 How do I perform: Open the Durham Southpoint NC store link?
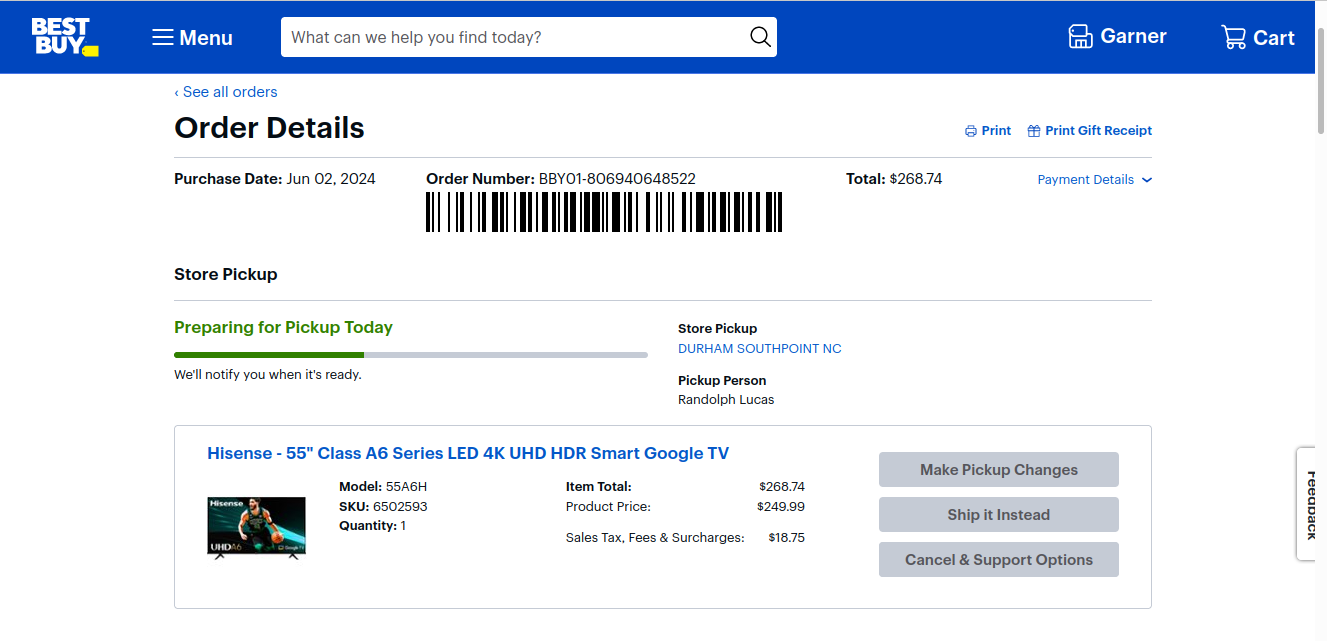point(760,349)
